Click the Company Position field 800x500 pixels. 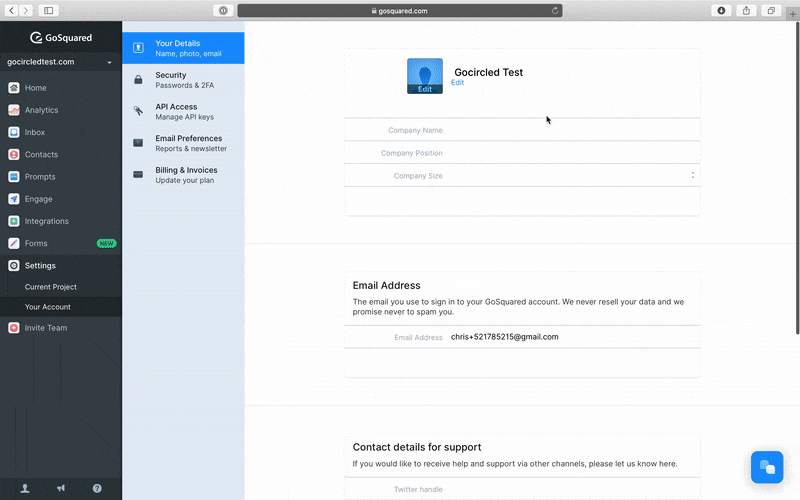pos(522,153)
